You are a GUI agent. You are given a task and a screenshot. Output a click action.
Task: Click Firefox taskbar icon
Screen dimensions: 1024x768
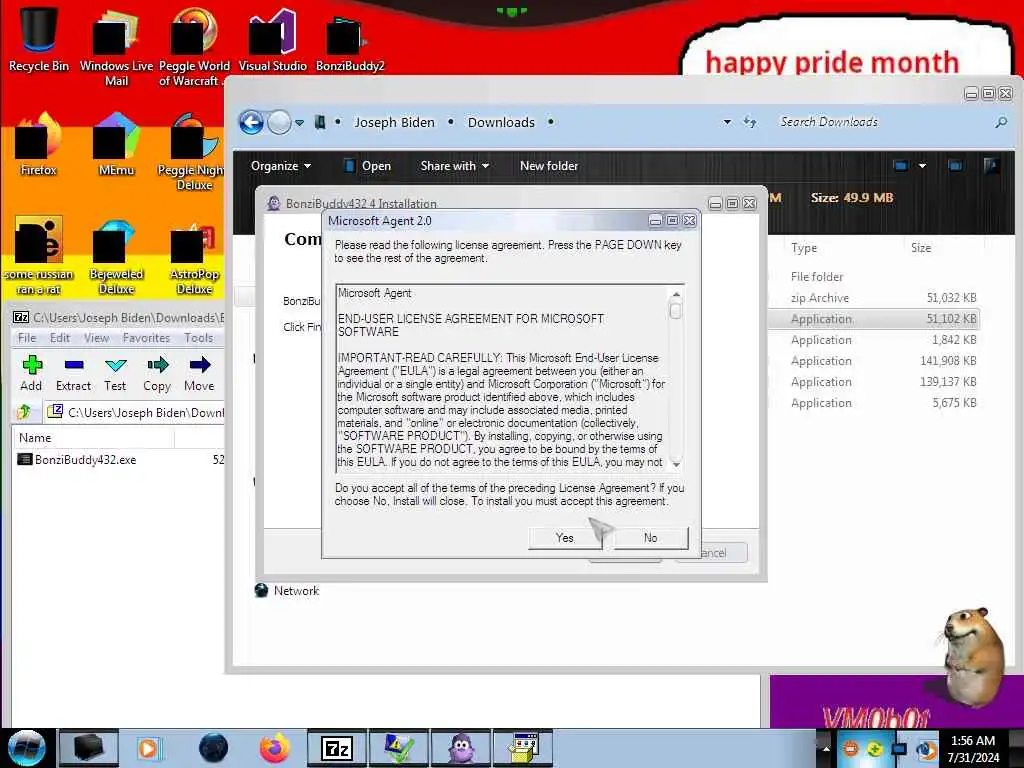point(275,748)
